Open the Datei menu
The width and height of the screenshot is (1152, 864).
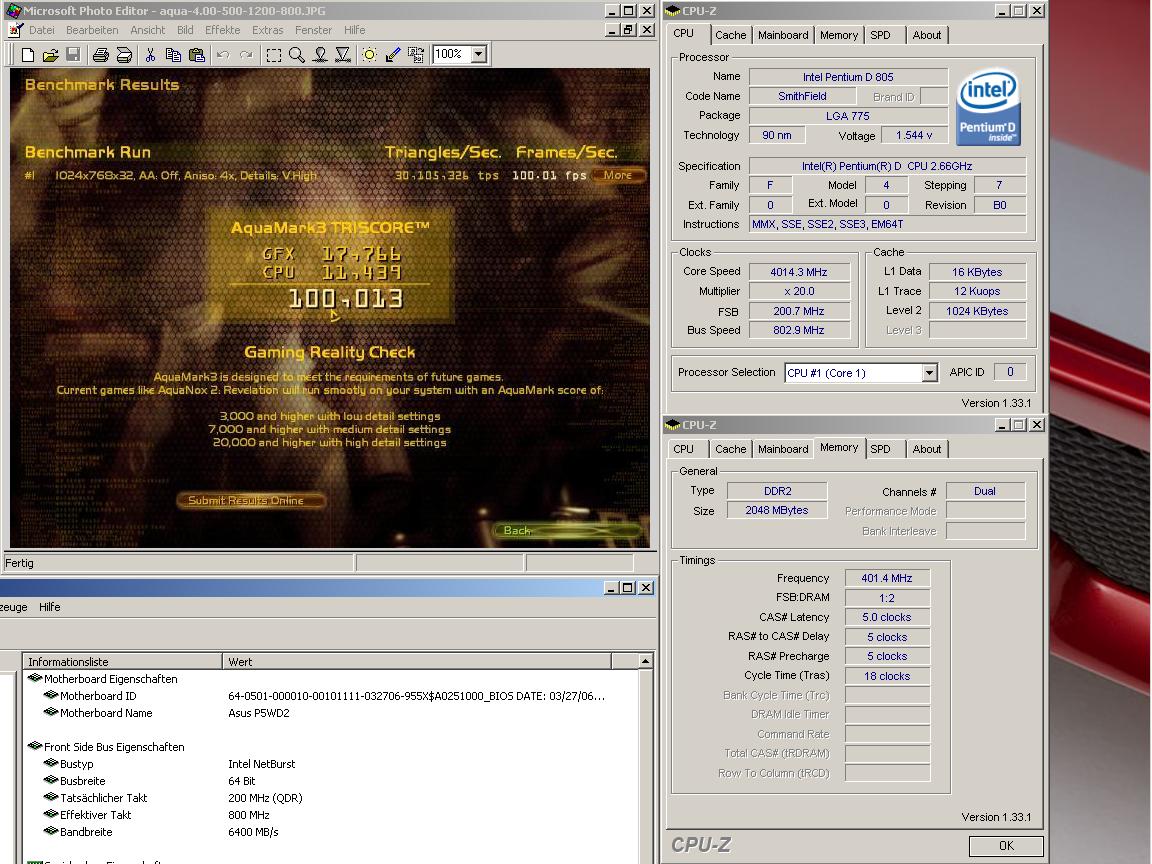(x=42, y=30)
